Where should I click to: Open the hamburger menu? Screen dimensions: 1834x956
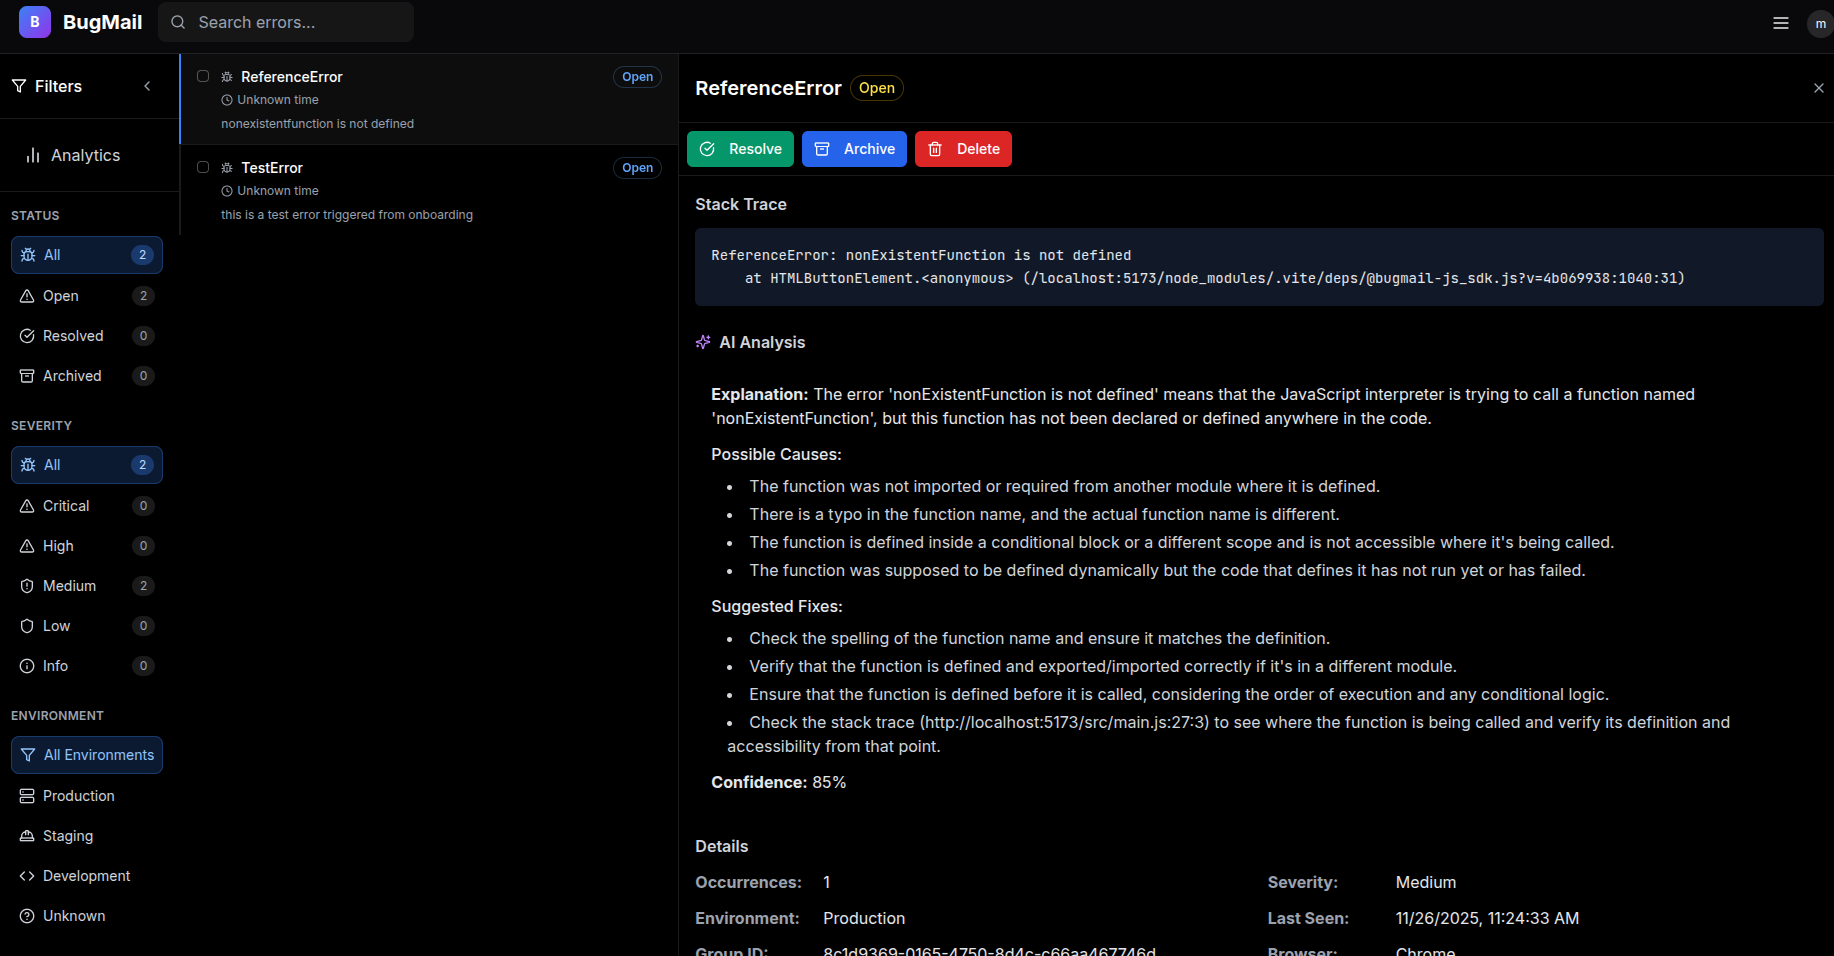tap(1781, 22)
